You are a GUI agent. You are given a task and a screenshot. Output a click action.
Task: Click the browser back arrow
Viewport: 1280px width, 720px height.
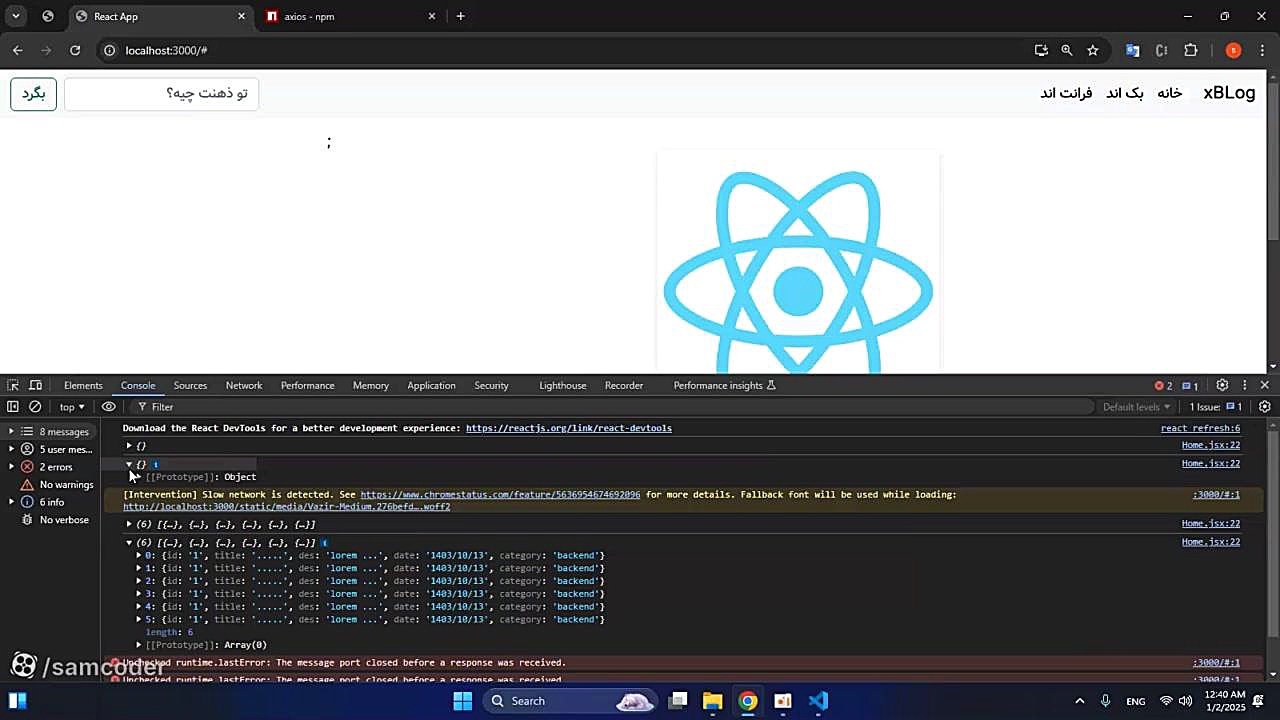point(17,50)
